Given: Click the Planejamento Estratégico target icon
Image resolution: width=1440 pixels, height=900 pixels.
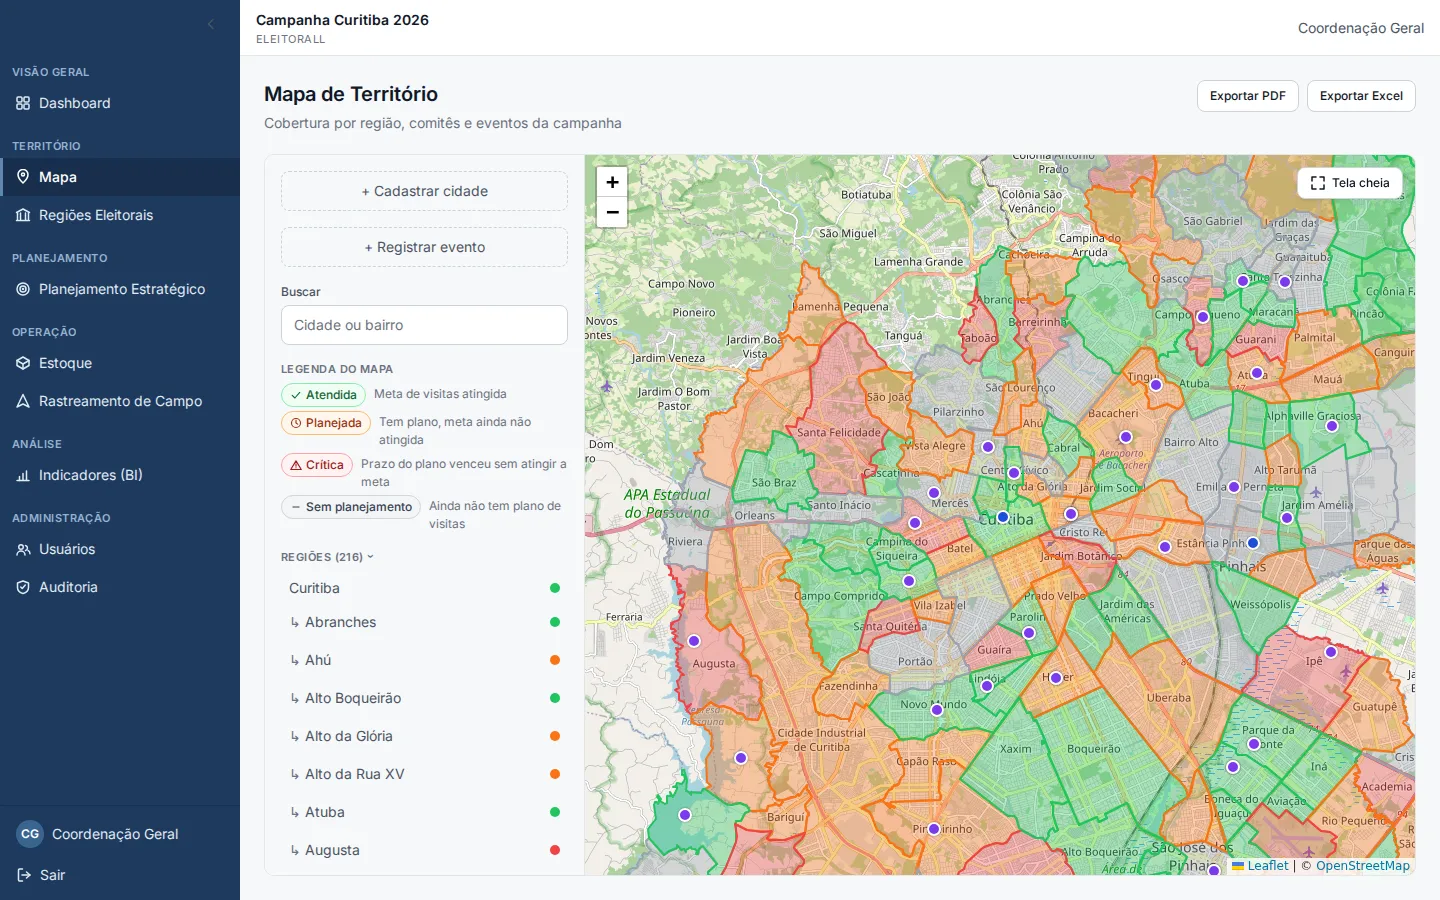Looking at the screenshot, I should [x=23, y=289].
